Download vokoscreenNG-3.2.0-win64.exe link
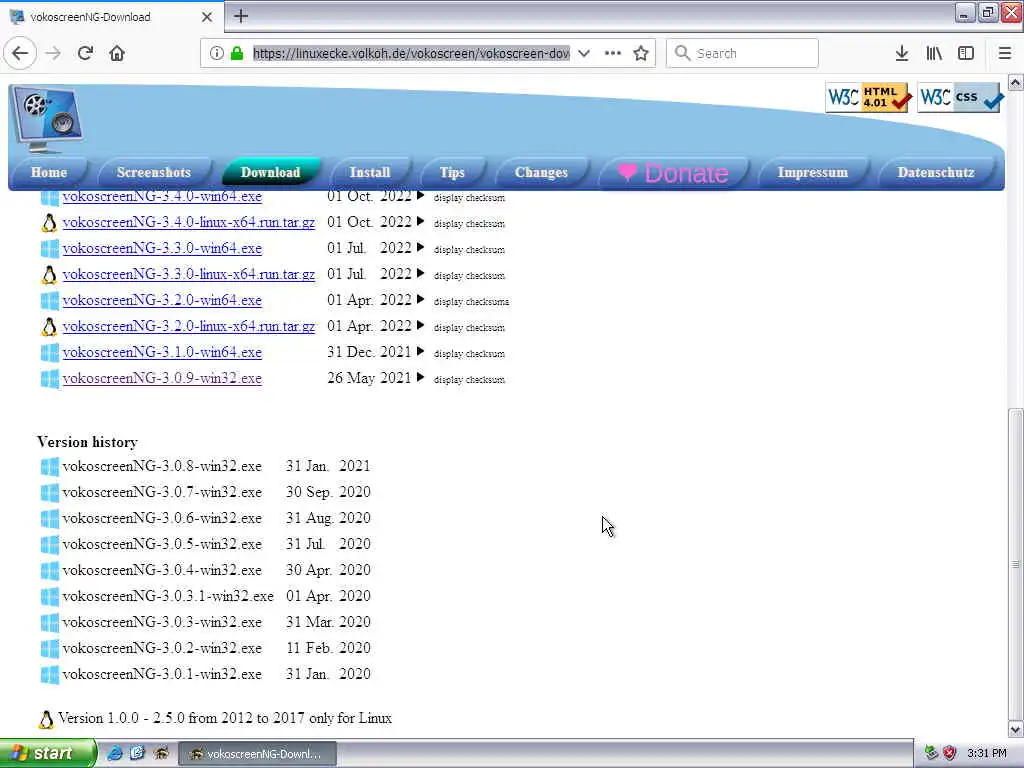The image size is (1024, 768). coord(162,300)
